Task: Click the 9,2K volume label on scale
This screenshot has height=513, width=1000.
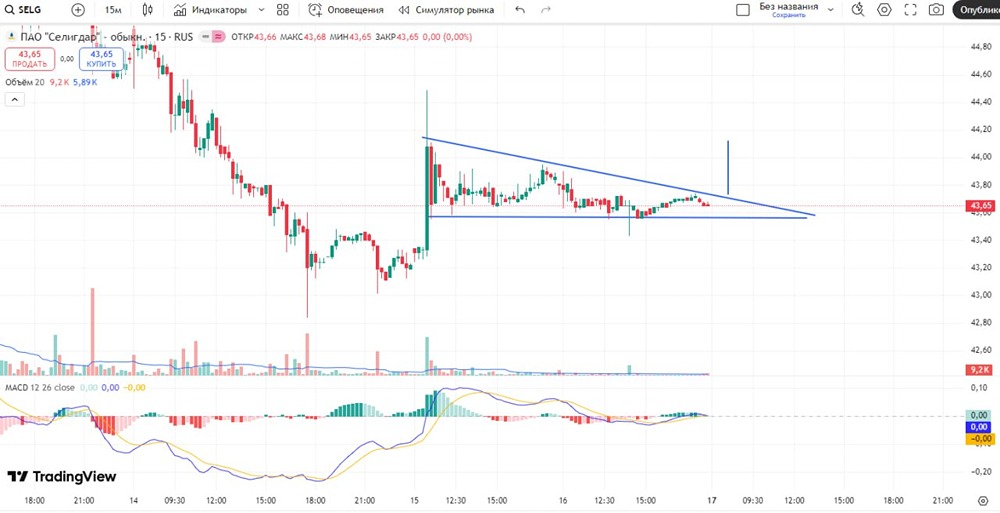Action: point(981,369)
